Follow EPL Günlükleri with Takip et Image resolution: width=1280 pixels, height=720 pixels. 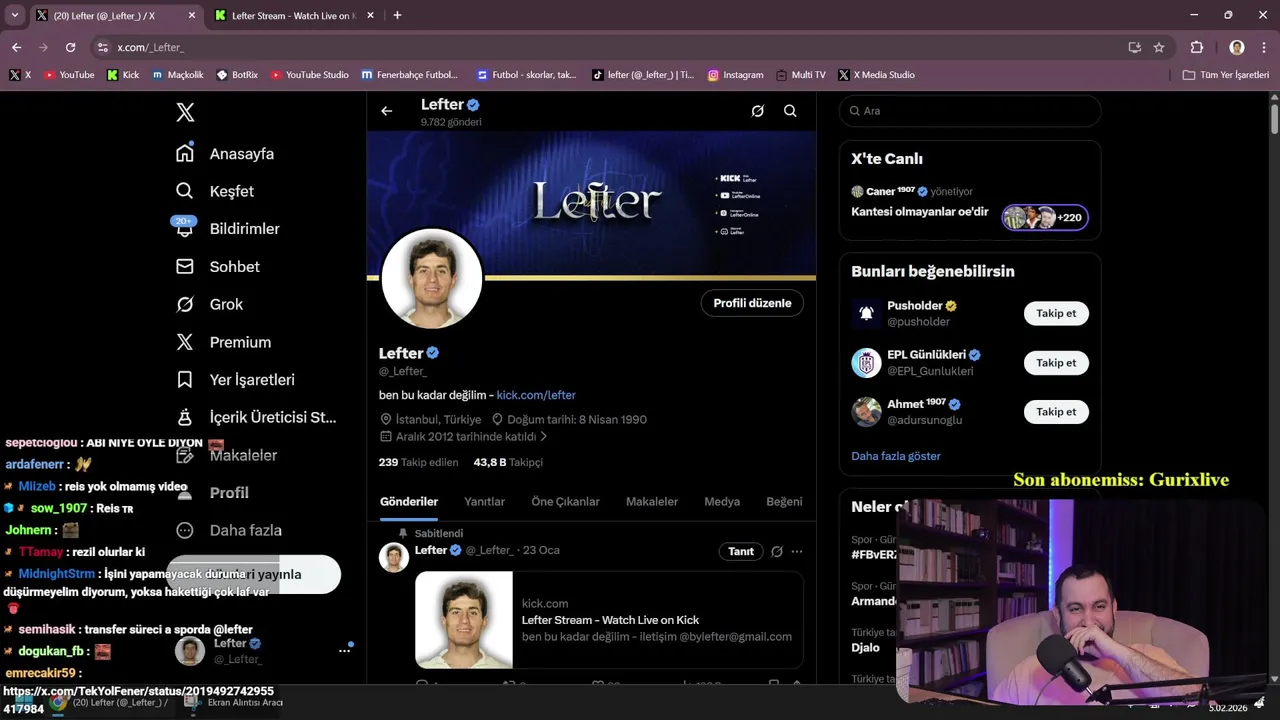click(x=1056, y=363)
